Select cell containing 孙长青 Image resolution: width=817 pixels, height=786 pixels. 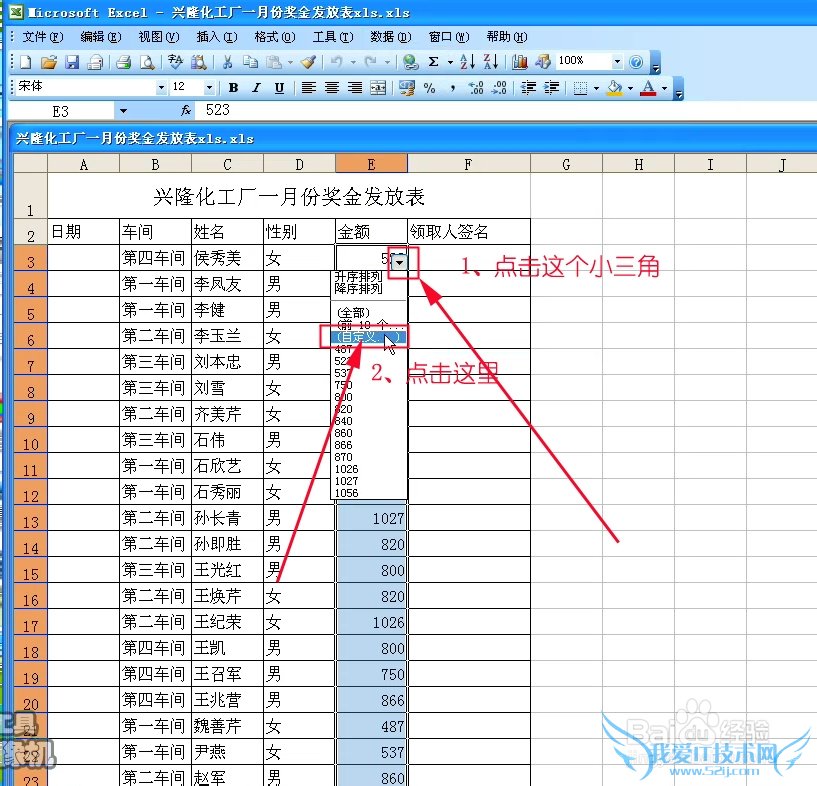227,518
